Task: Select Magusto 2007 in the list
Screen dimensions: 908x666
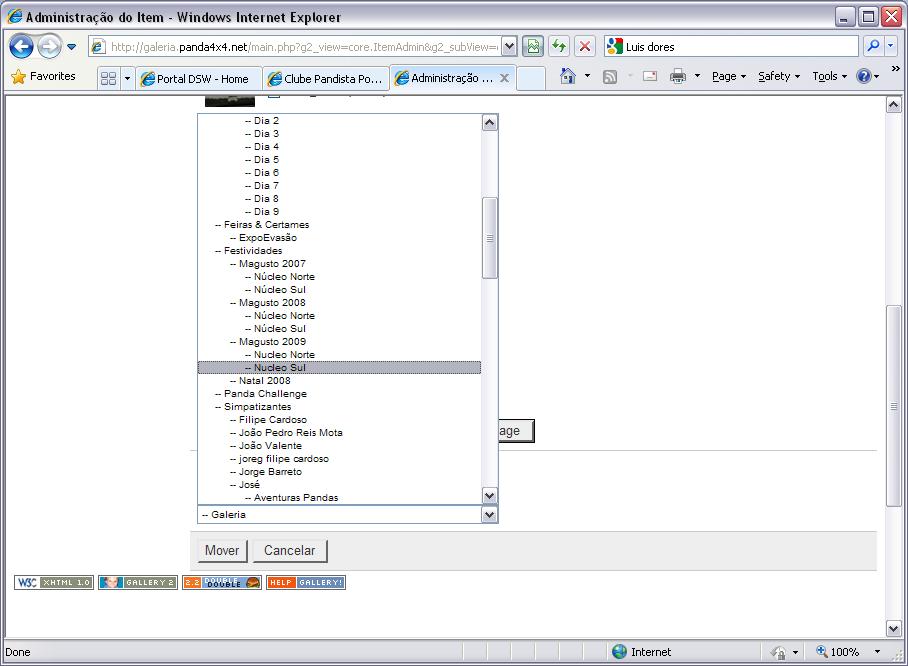Action: tap(339, 264)
